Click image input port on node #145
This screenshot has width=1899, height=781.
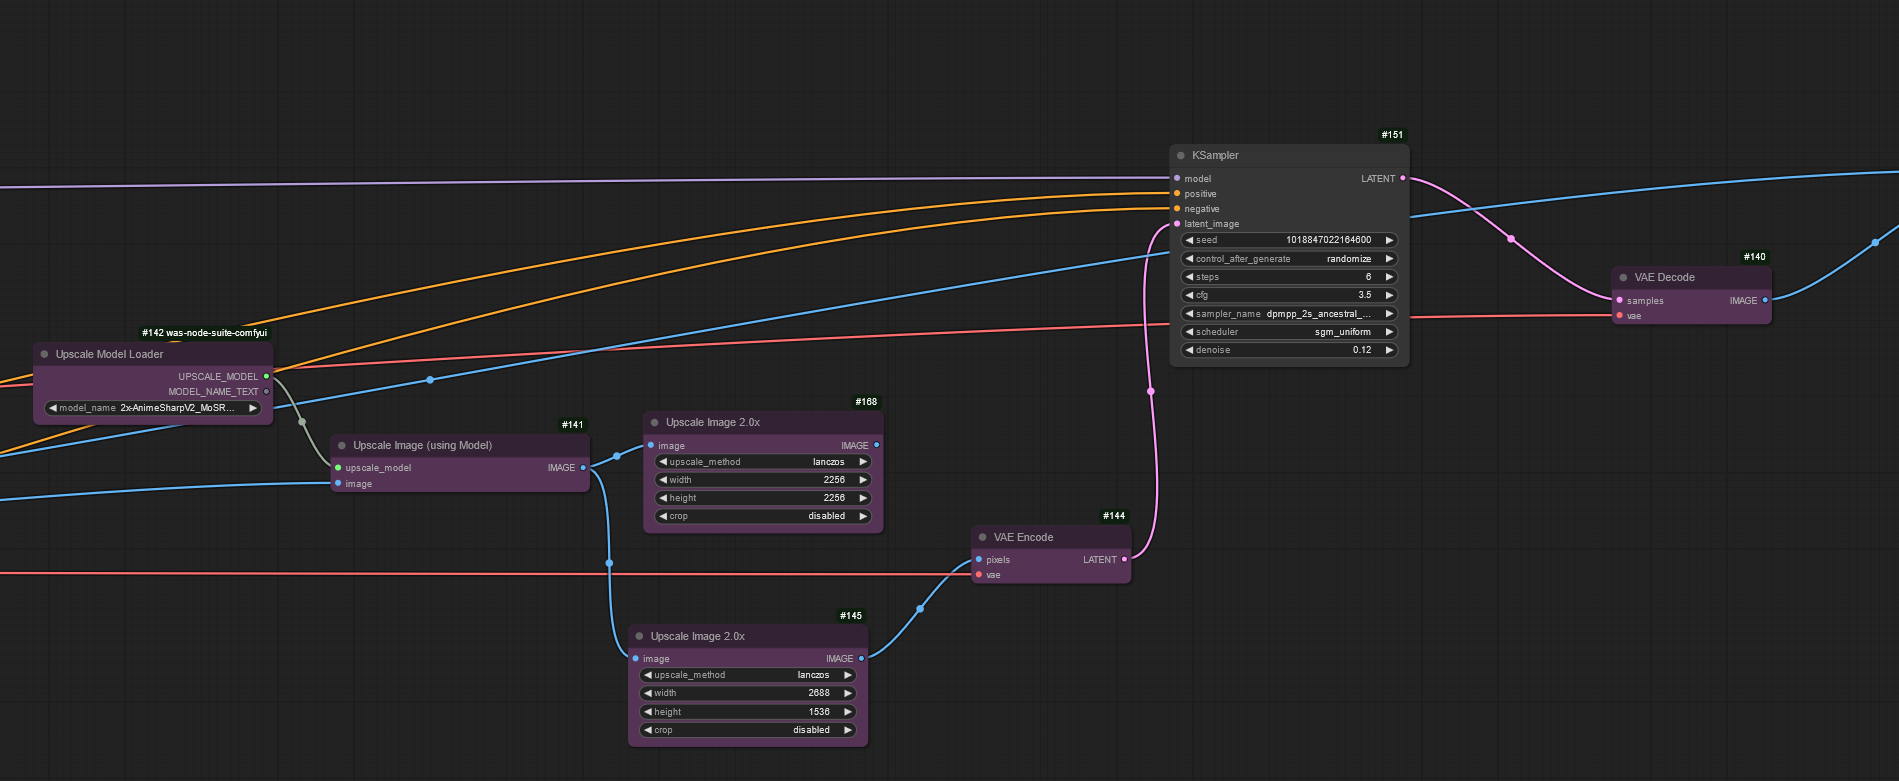coord(635,658)
